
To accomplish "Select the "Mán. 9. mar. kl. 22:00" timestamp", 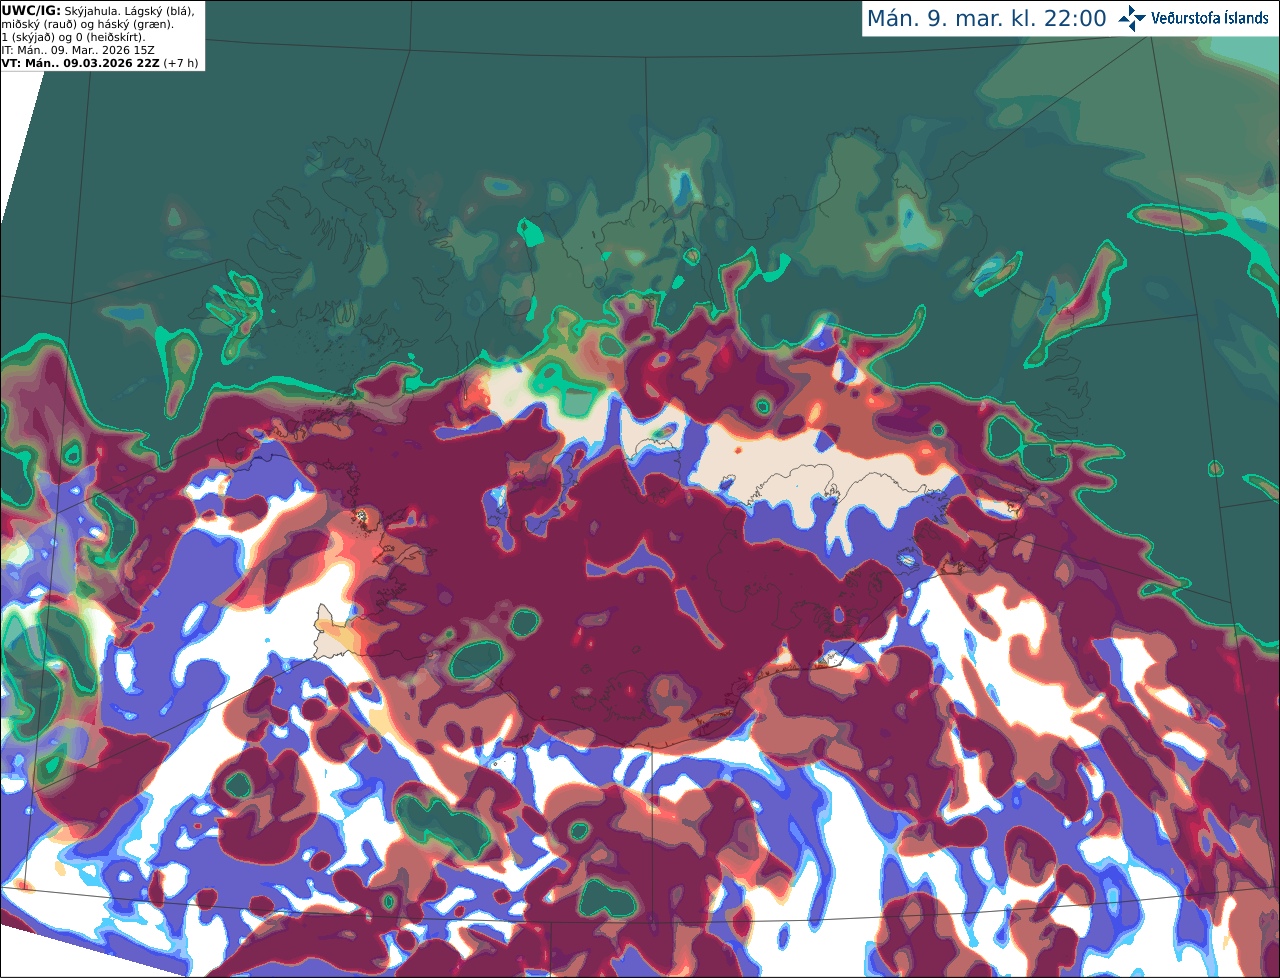I will click(987, 19).
